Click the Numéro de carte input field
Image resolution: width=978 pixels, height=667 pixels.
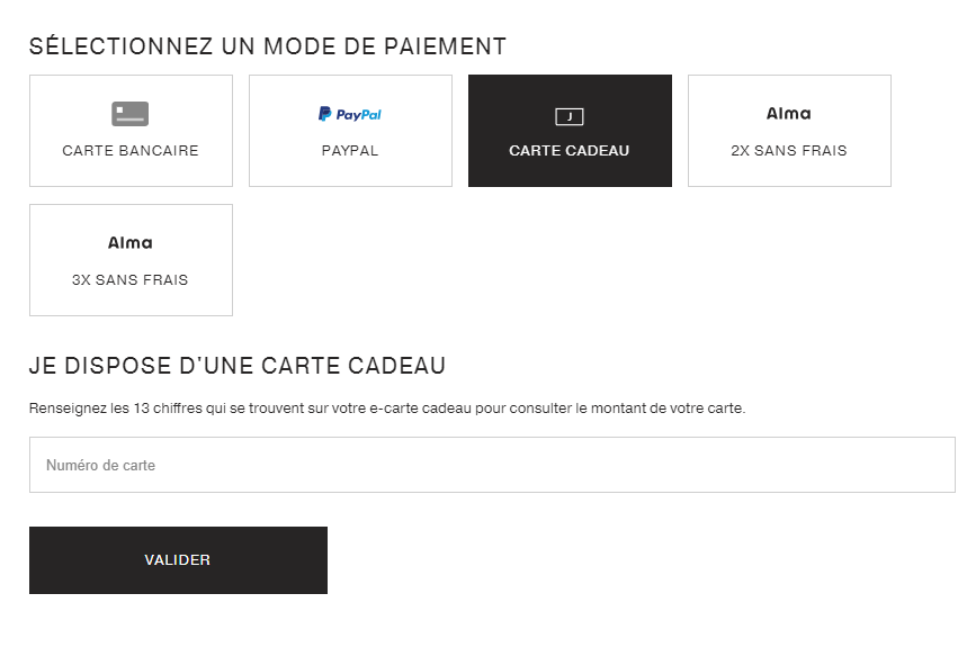tap(488, 464)
